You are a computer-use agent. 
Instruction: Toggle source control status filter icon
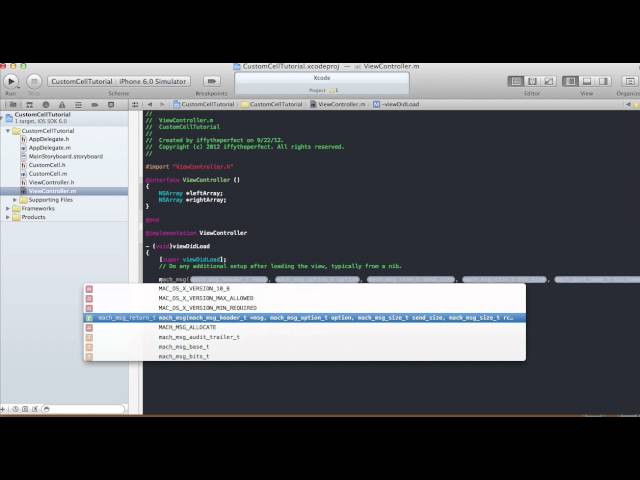click(25, 409)
